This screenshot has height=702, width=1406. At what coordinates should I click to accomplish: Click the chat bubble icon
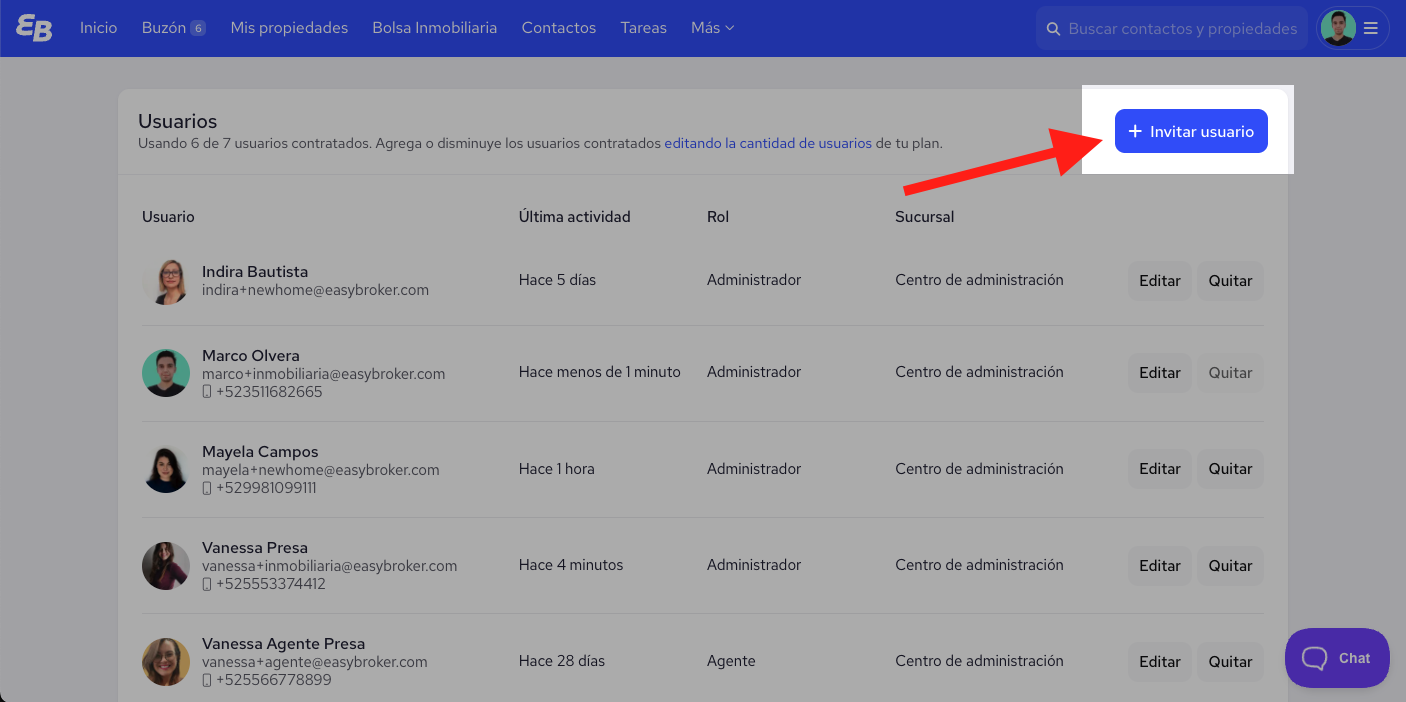1314,658
